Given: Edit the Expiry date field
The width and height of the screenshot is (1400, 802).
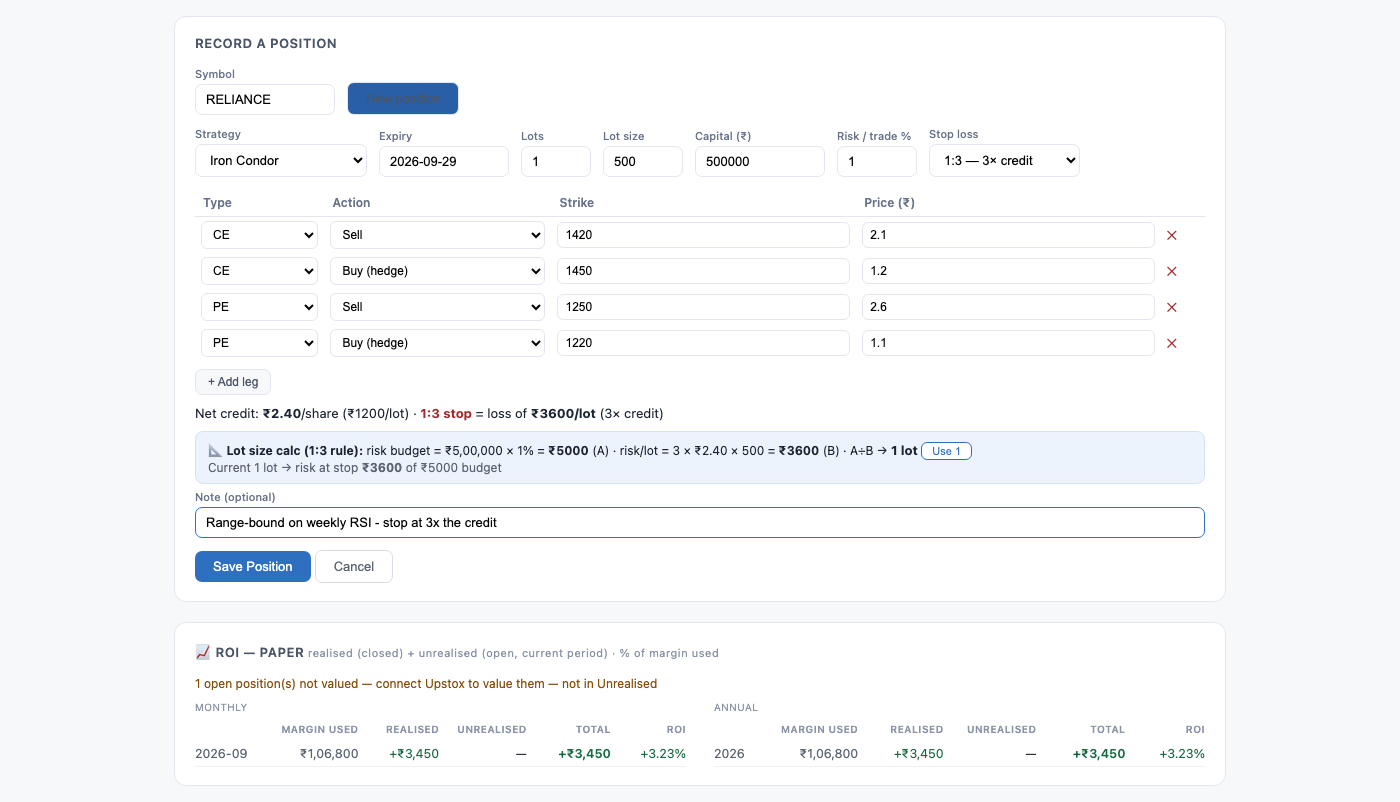Looking at the screenshot, I should click(444, 161).
